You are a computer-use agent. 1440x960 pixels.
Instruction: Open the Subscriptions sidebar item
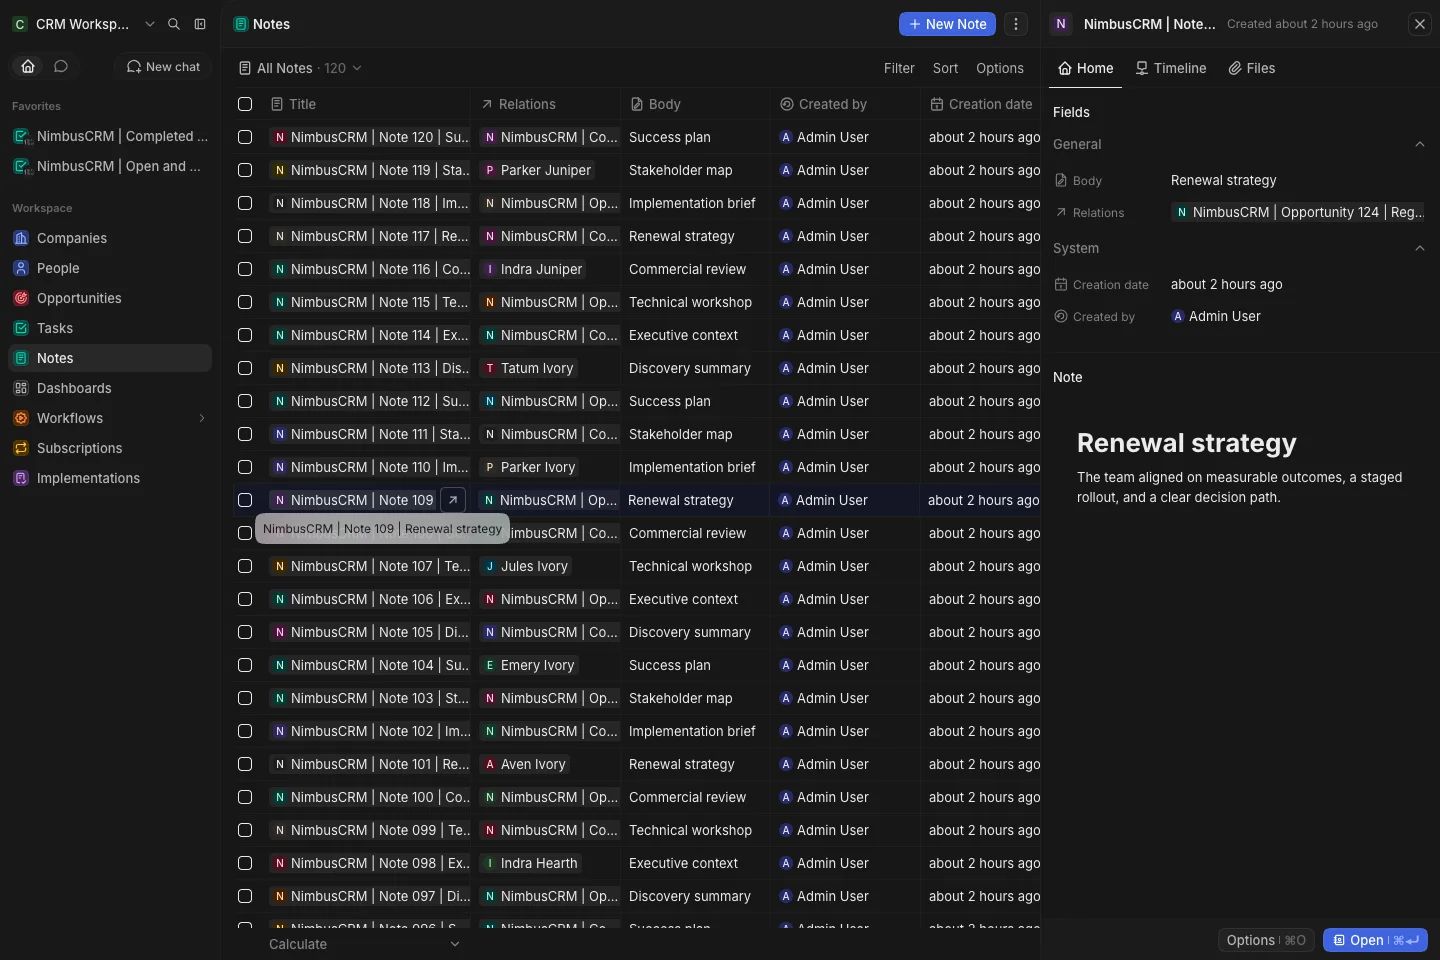110,448
